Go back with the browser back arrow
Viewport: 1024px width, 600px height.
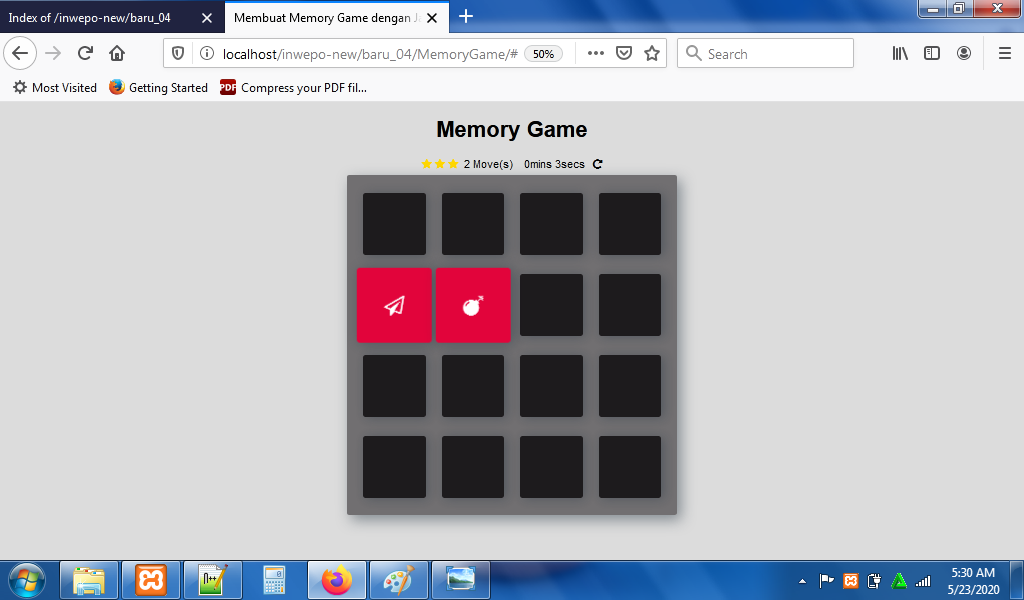20,54
